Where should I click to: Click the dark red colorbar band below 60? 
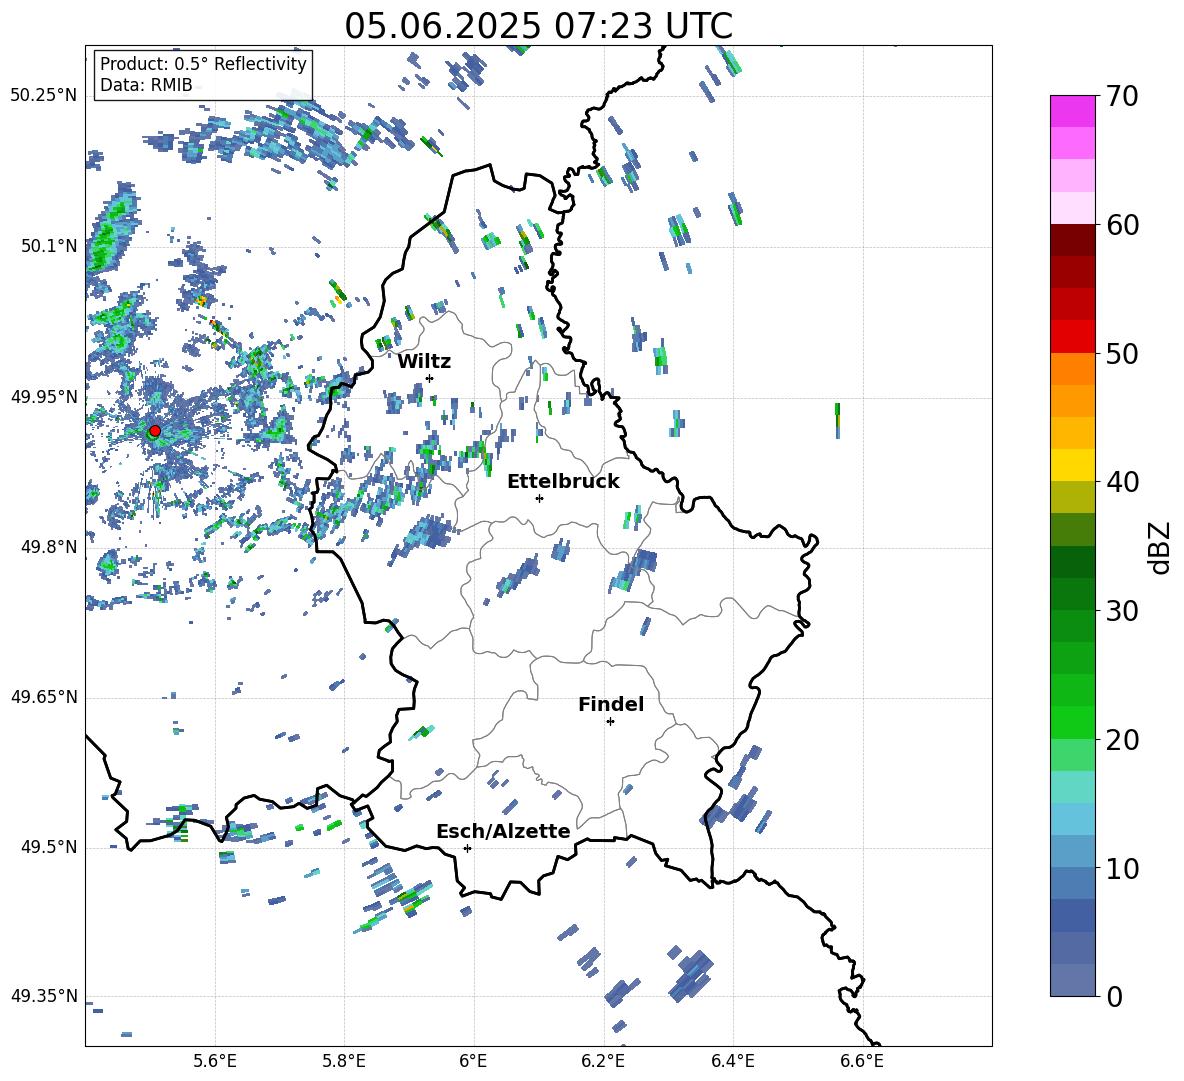[1073, 240]
